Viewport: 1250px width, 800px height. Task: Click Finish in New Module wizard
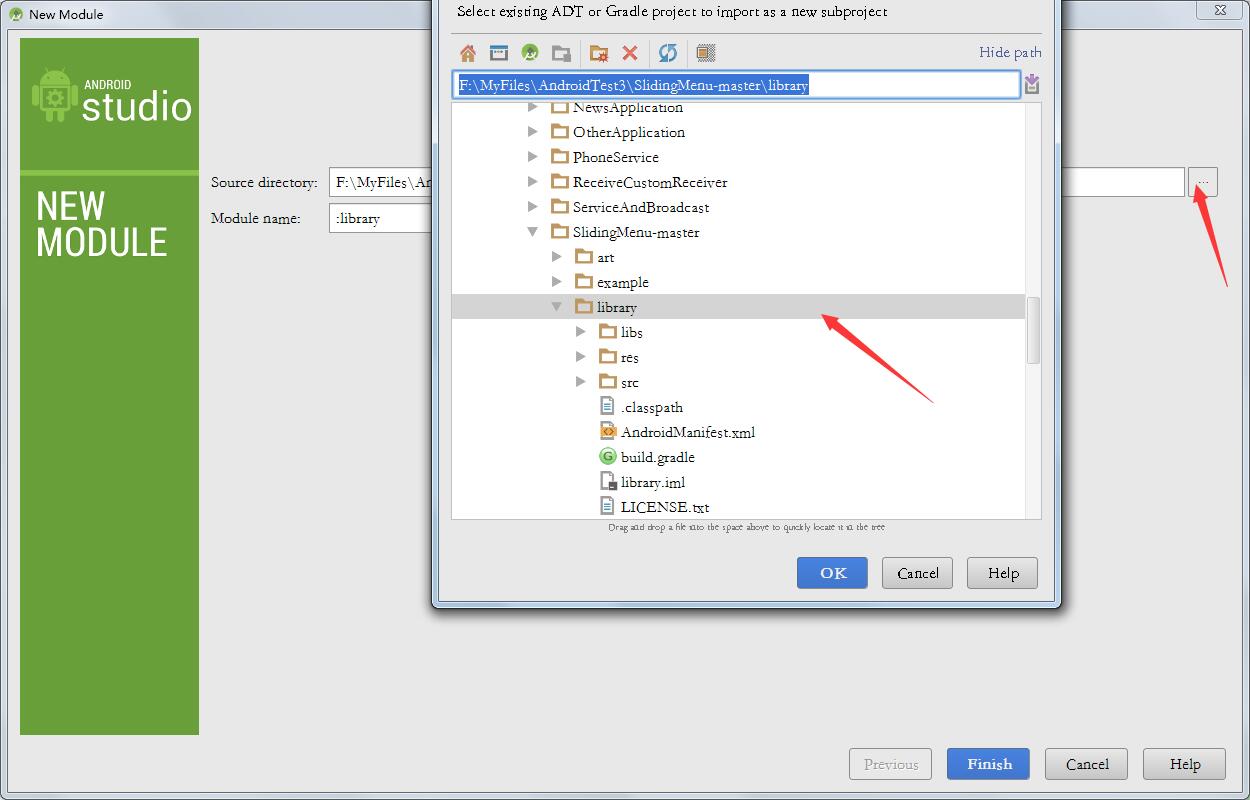pos(989,764)
